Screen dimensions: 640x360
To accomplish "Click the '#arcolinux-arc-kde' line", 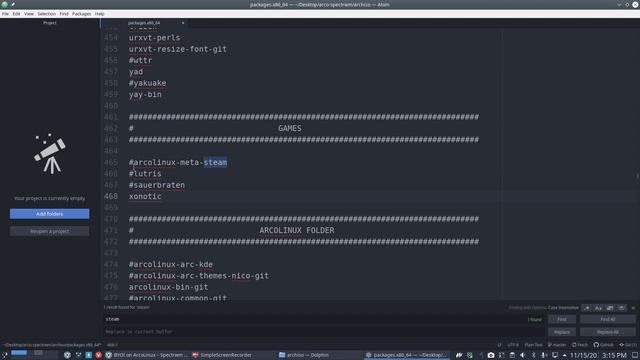I will click(x=171, y=264).
